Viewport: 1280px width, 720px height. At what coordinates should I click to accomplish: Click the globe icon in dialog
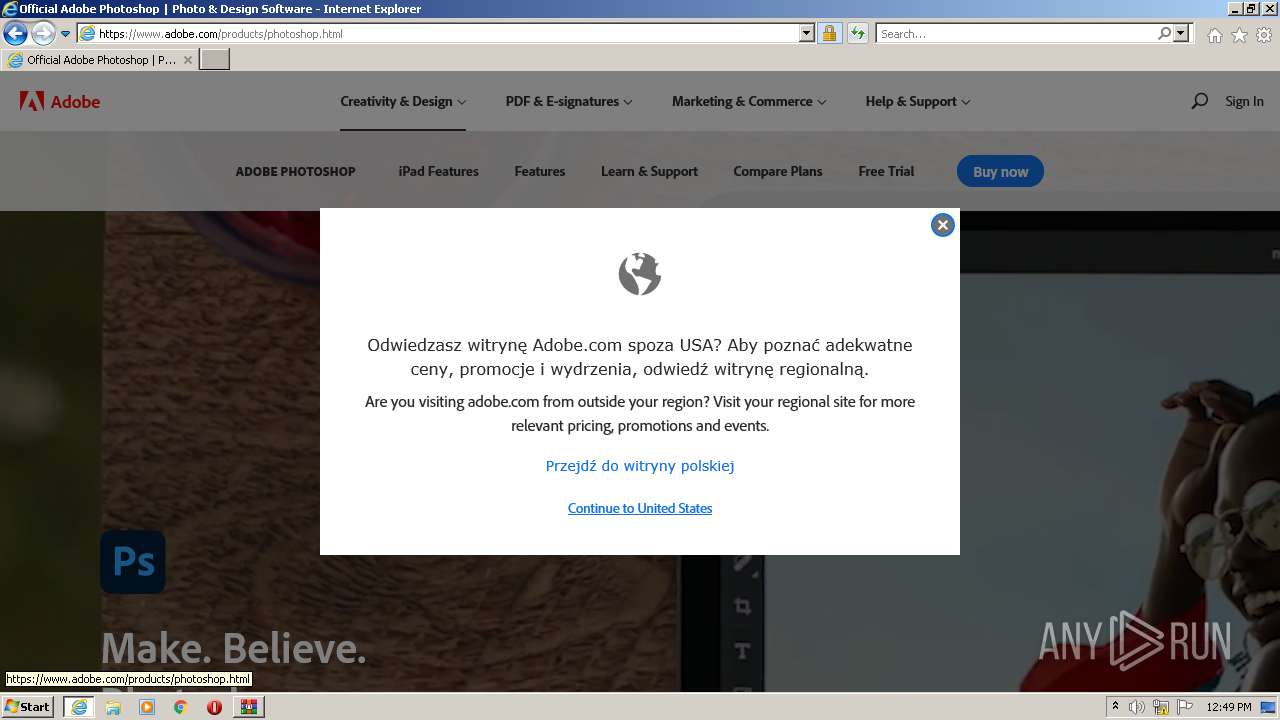(640, 274)
